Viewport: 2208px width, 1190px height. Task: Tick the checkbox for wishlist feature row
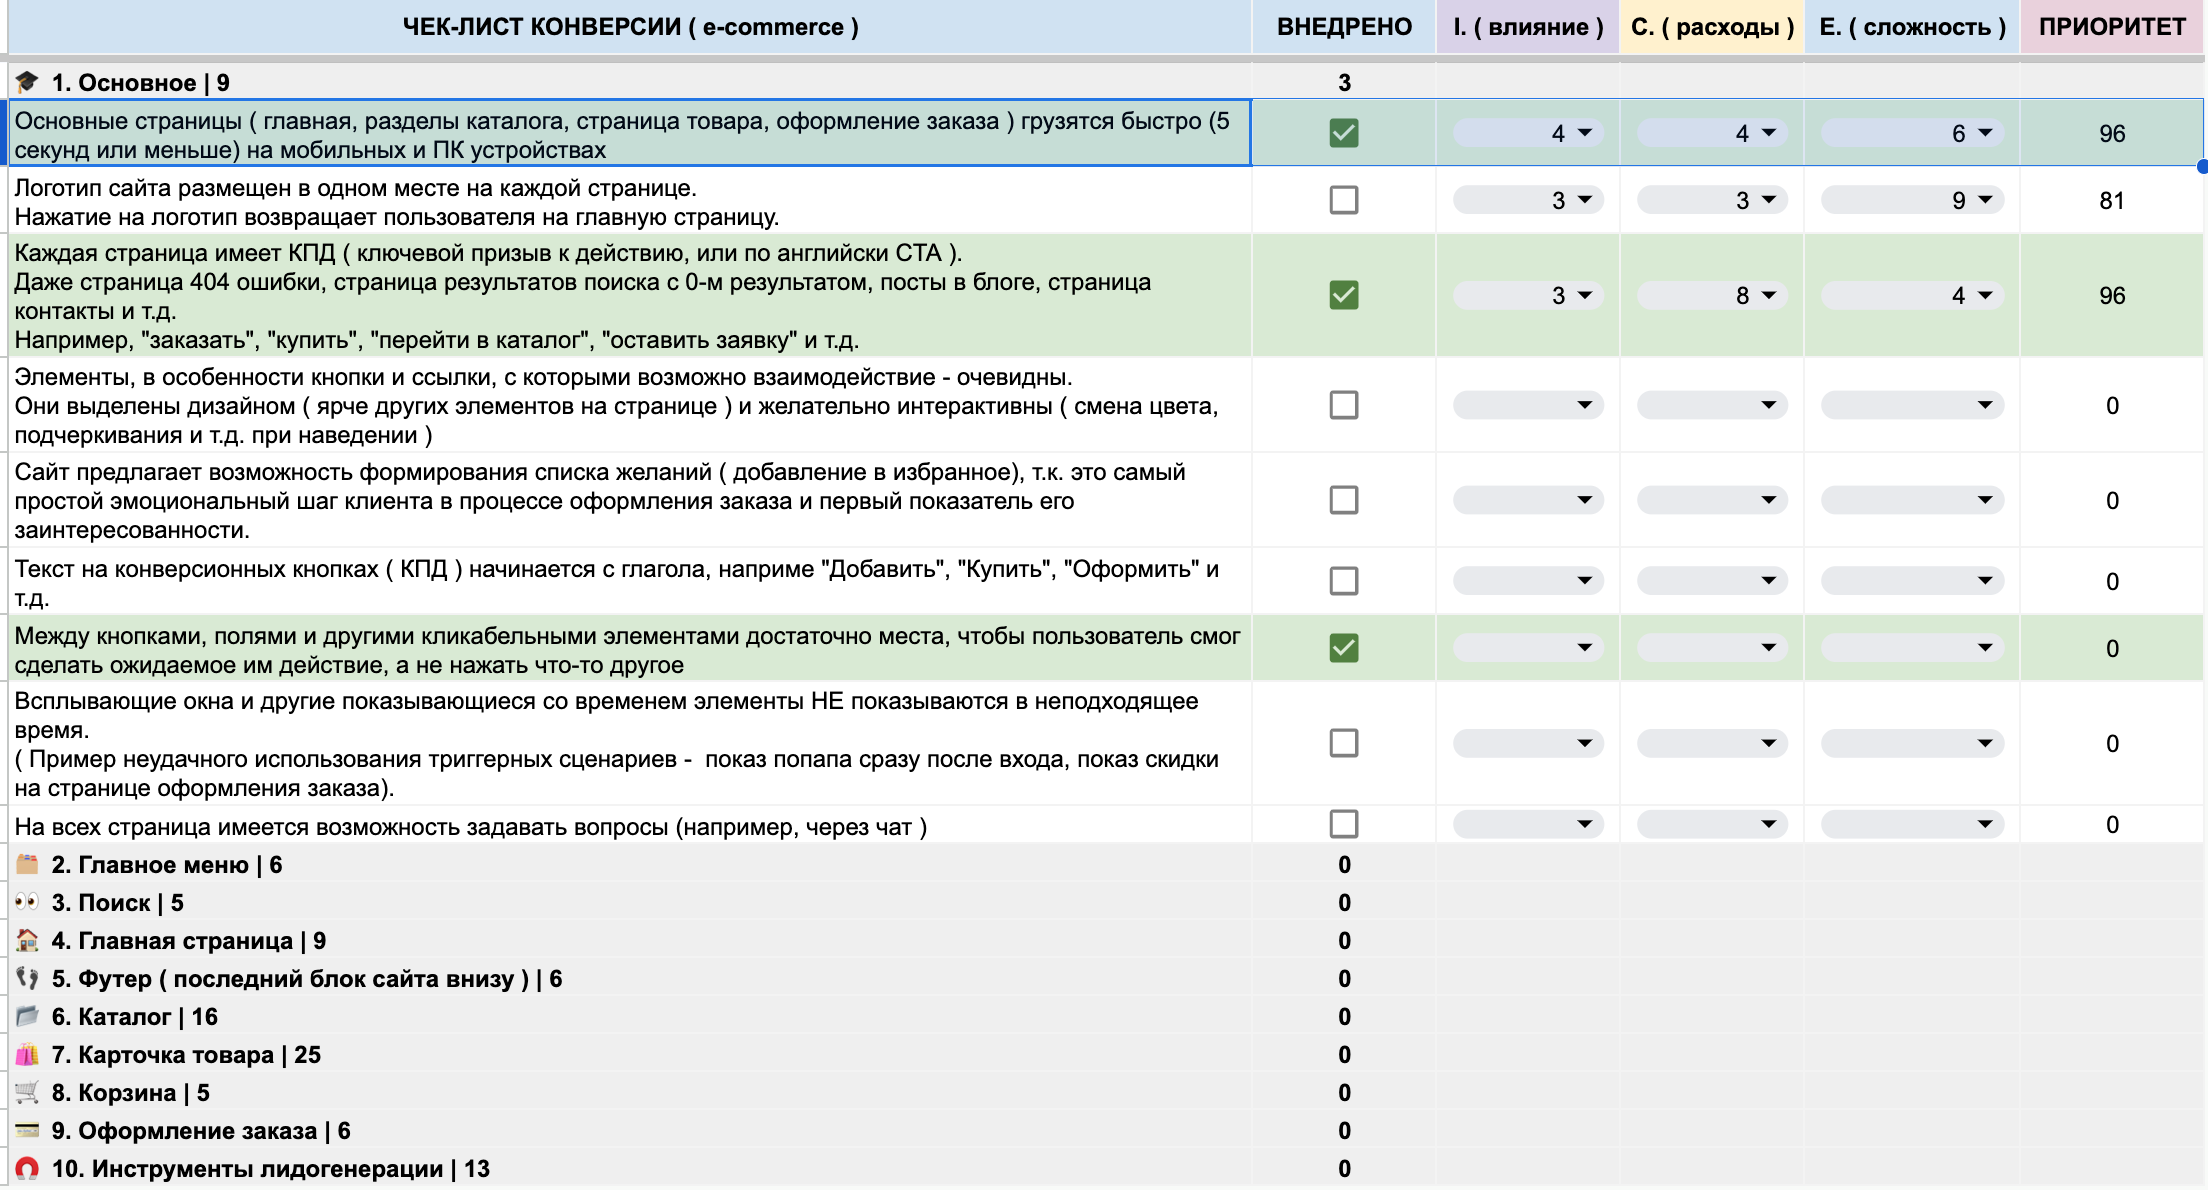coord(1343,500)
